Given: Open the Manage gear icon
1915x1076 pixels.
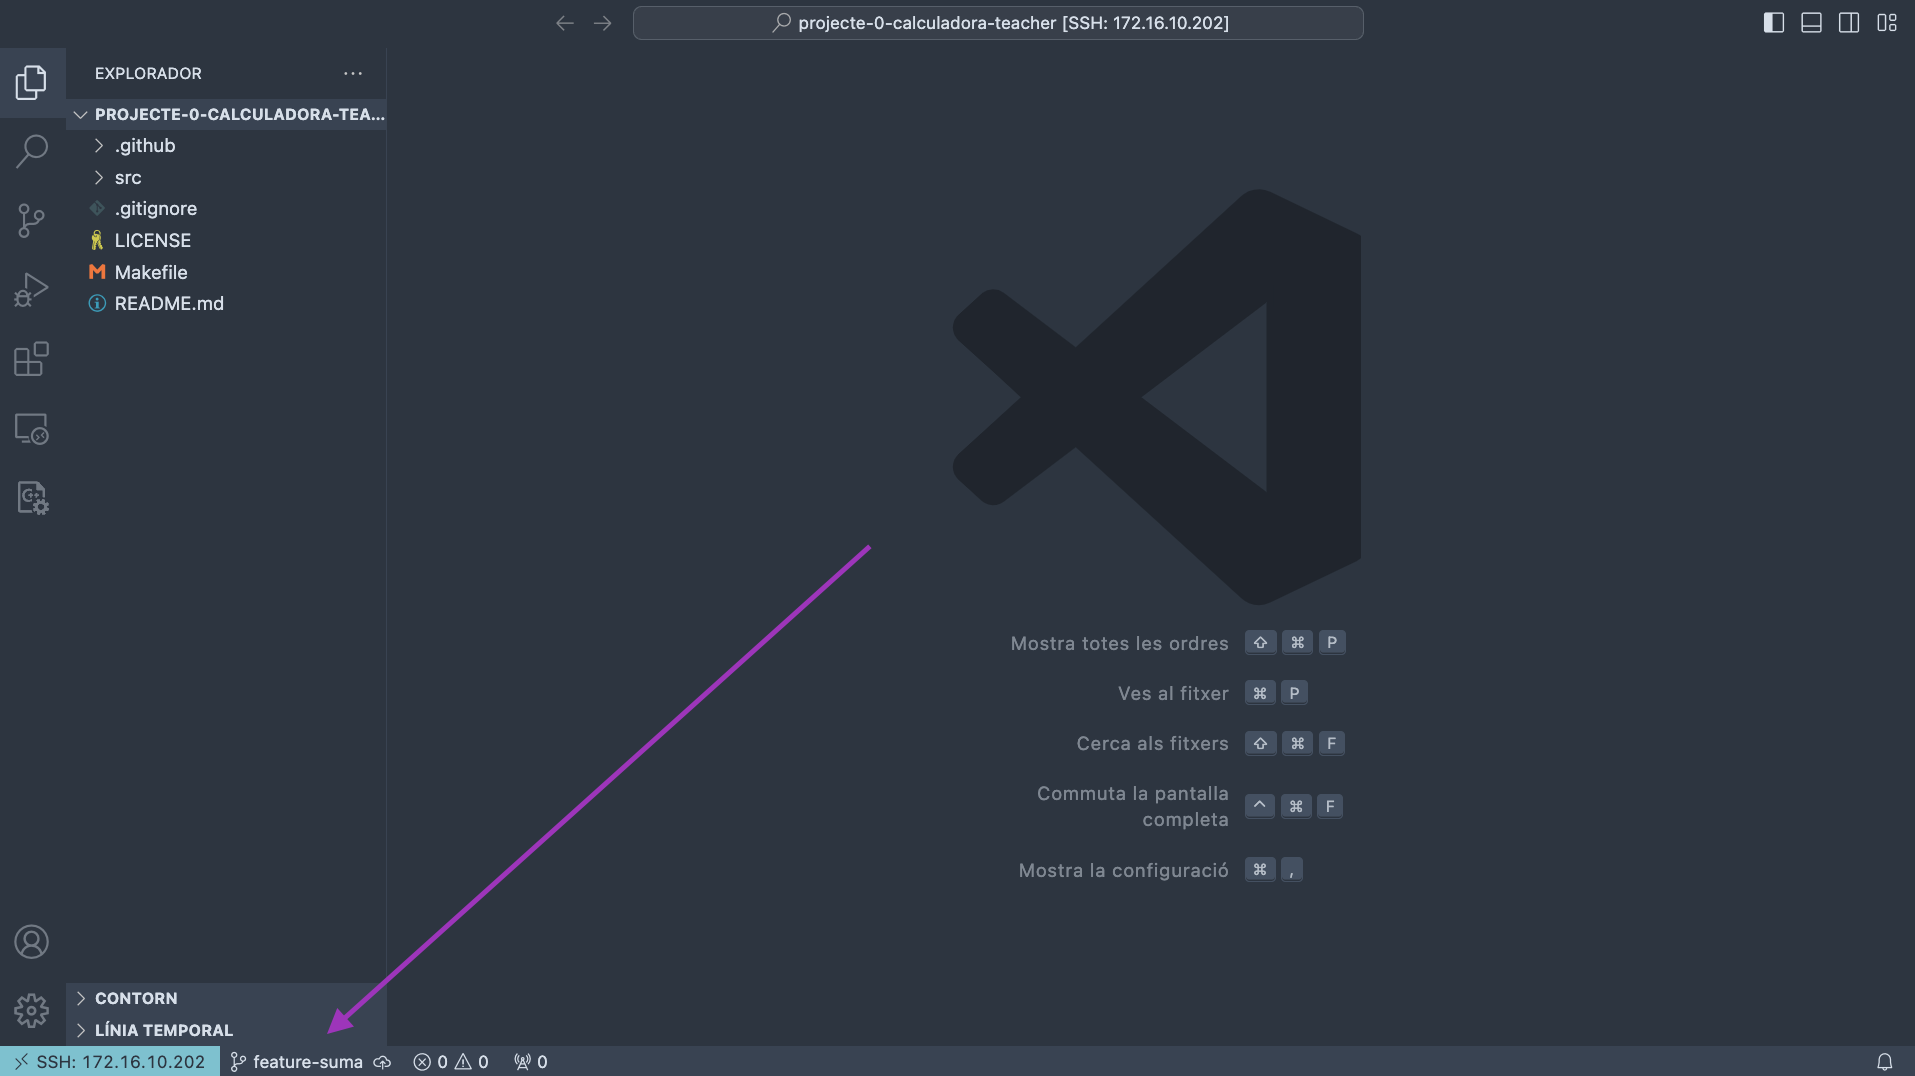Looking at the screenshot, I should pos(32,1011).
